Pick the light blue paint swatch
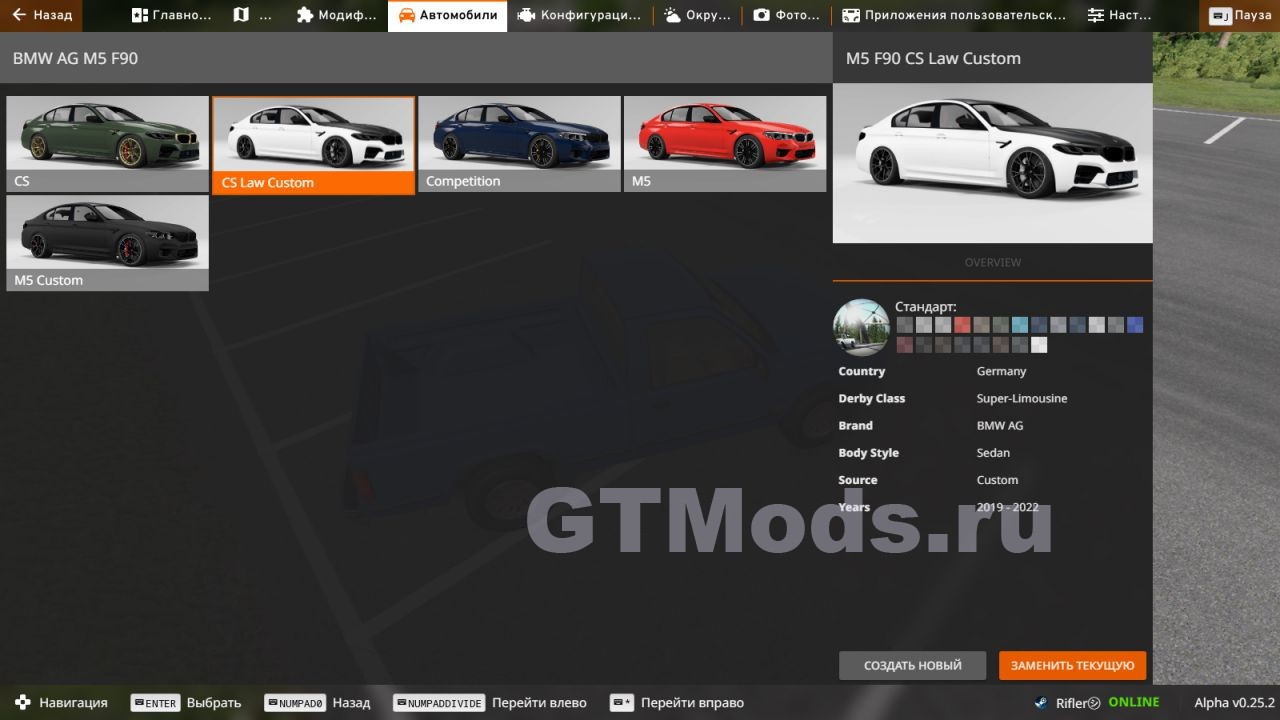The image size is (1280, 720). pos(1020,325)
